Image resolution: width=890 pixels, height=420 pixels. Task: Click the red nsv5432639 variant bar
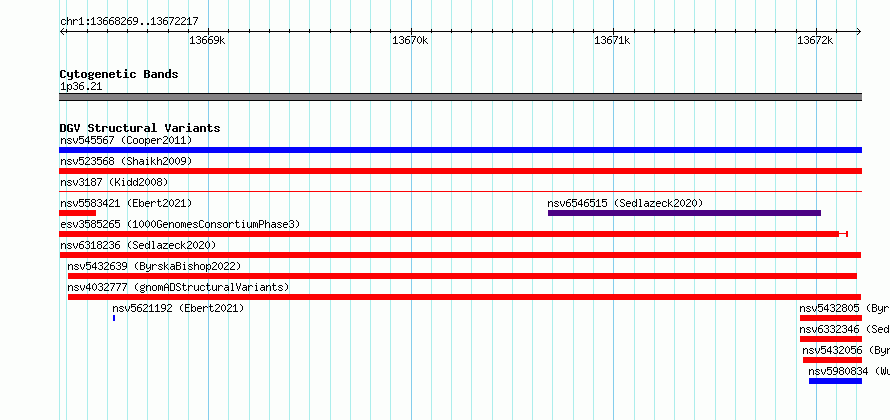pos(462,276)
